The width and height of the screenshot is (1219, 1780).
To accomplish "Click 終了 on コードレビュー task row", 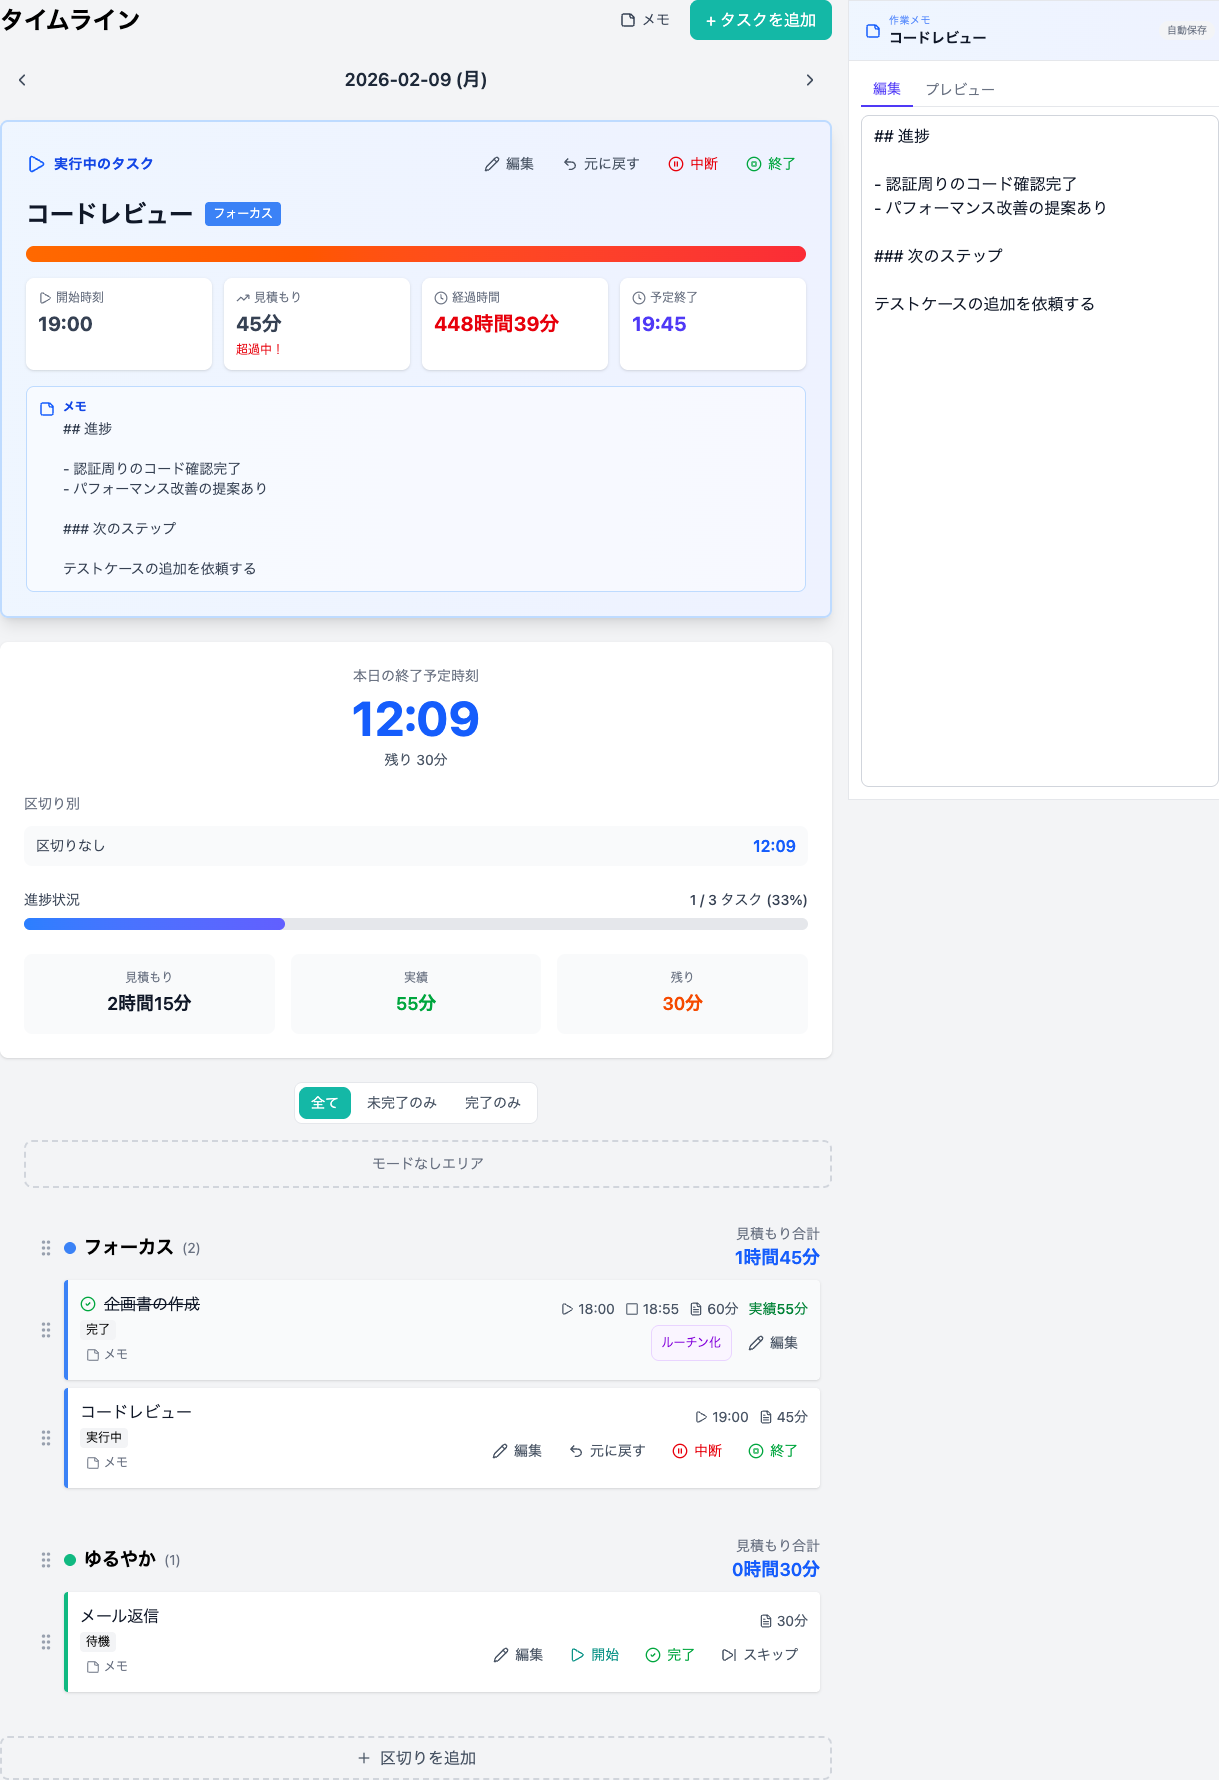I will coord(773,1451).
